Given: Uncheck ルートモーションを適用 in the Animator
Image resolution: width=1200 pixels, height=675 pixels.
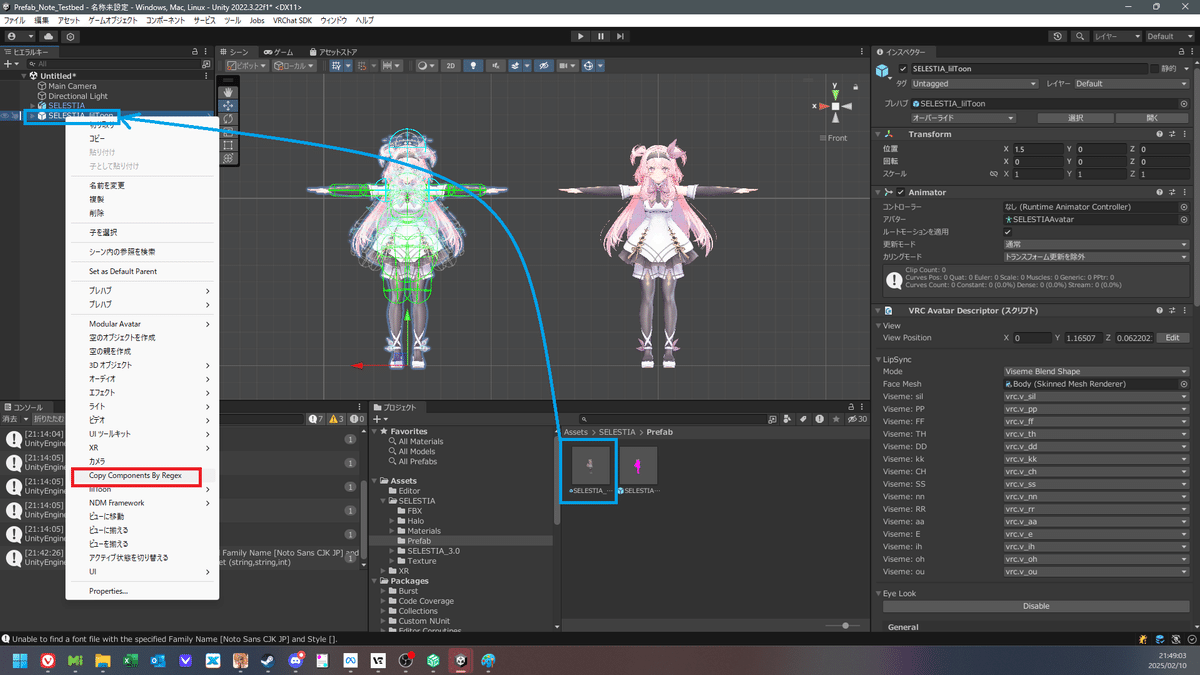Looking at the screenshot, I should pos(1007,232).
